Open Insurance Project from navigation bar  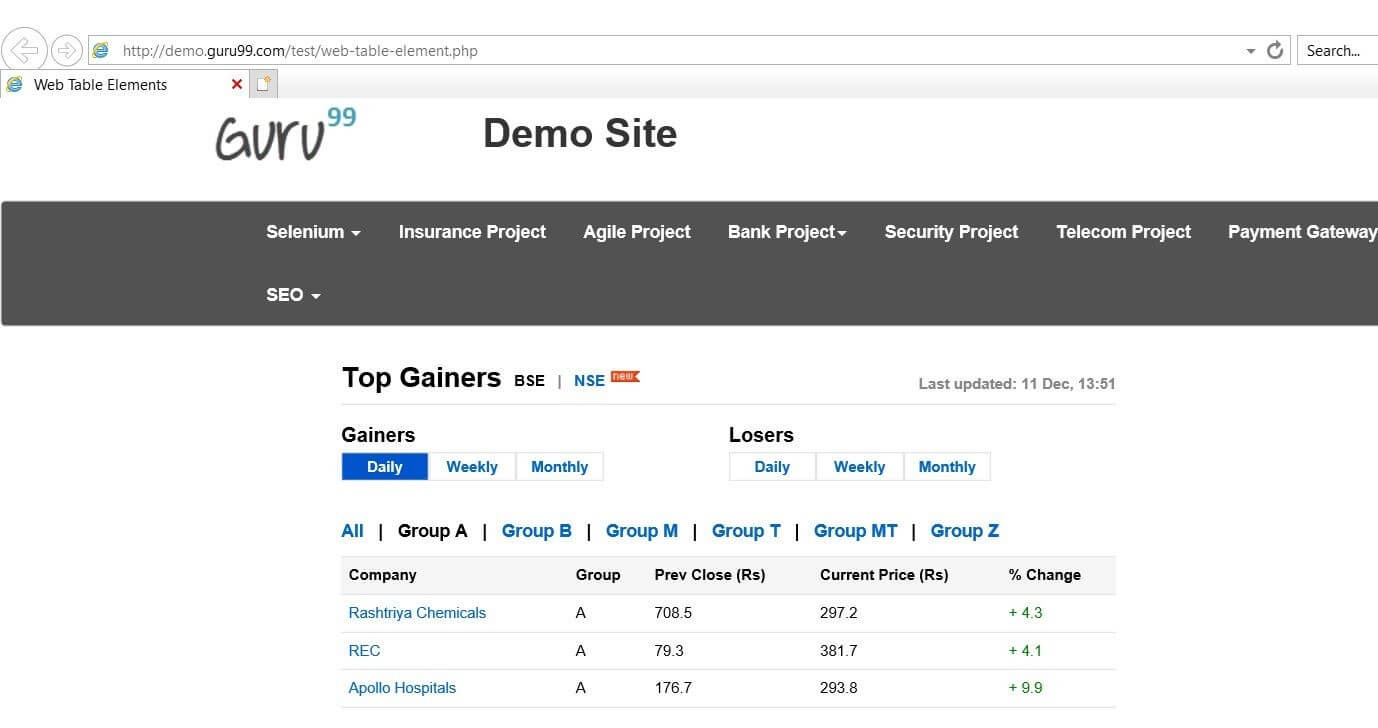pos(472,232)
